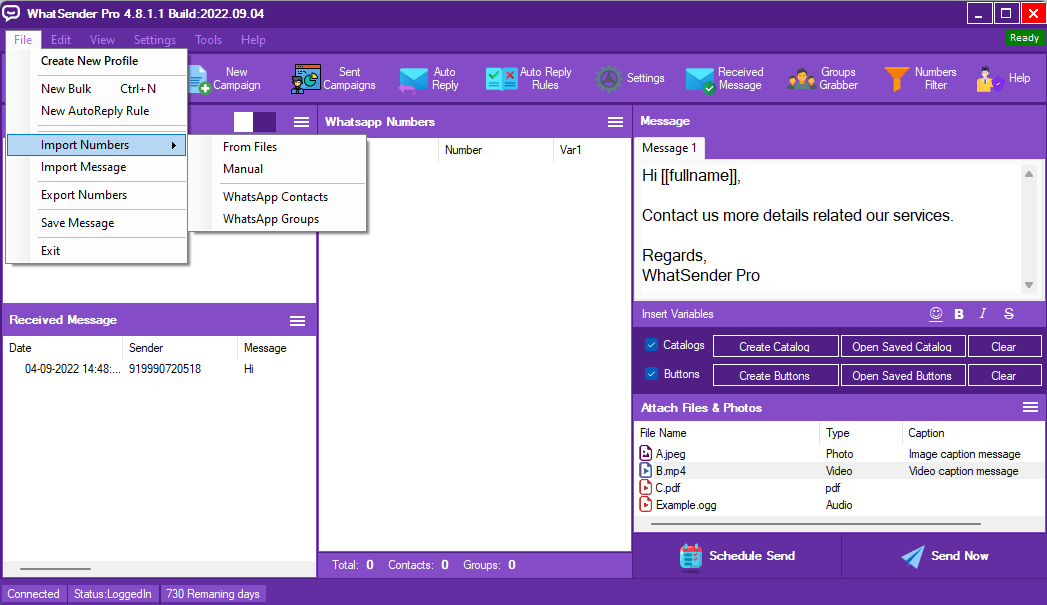The image size is (1047, 605).
Task: Open the Help menu in menu bar
Action: coord(253,40)
